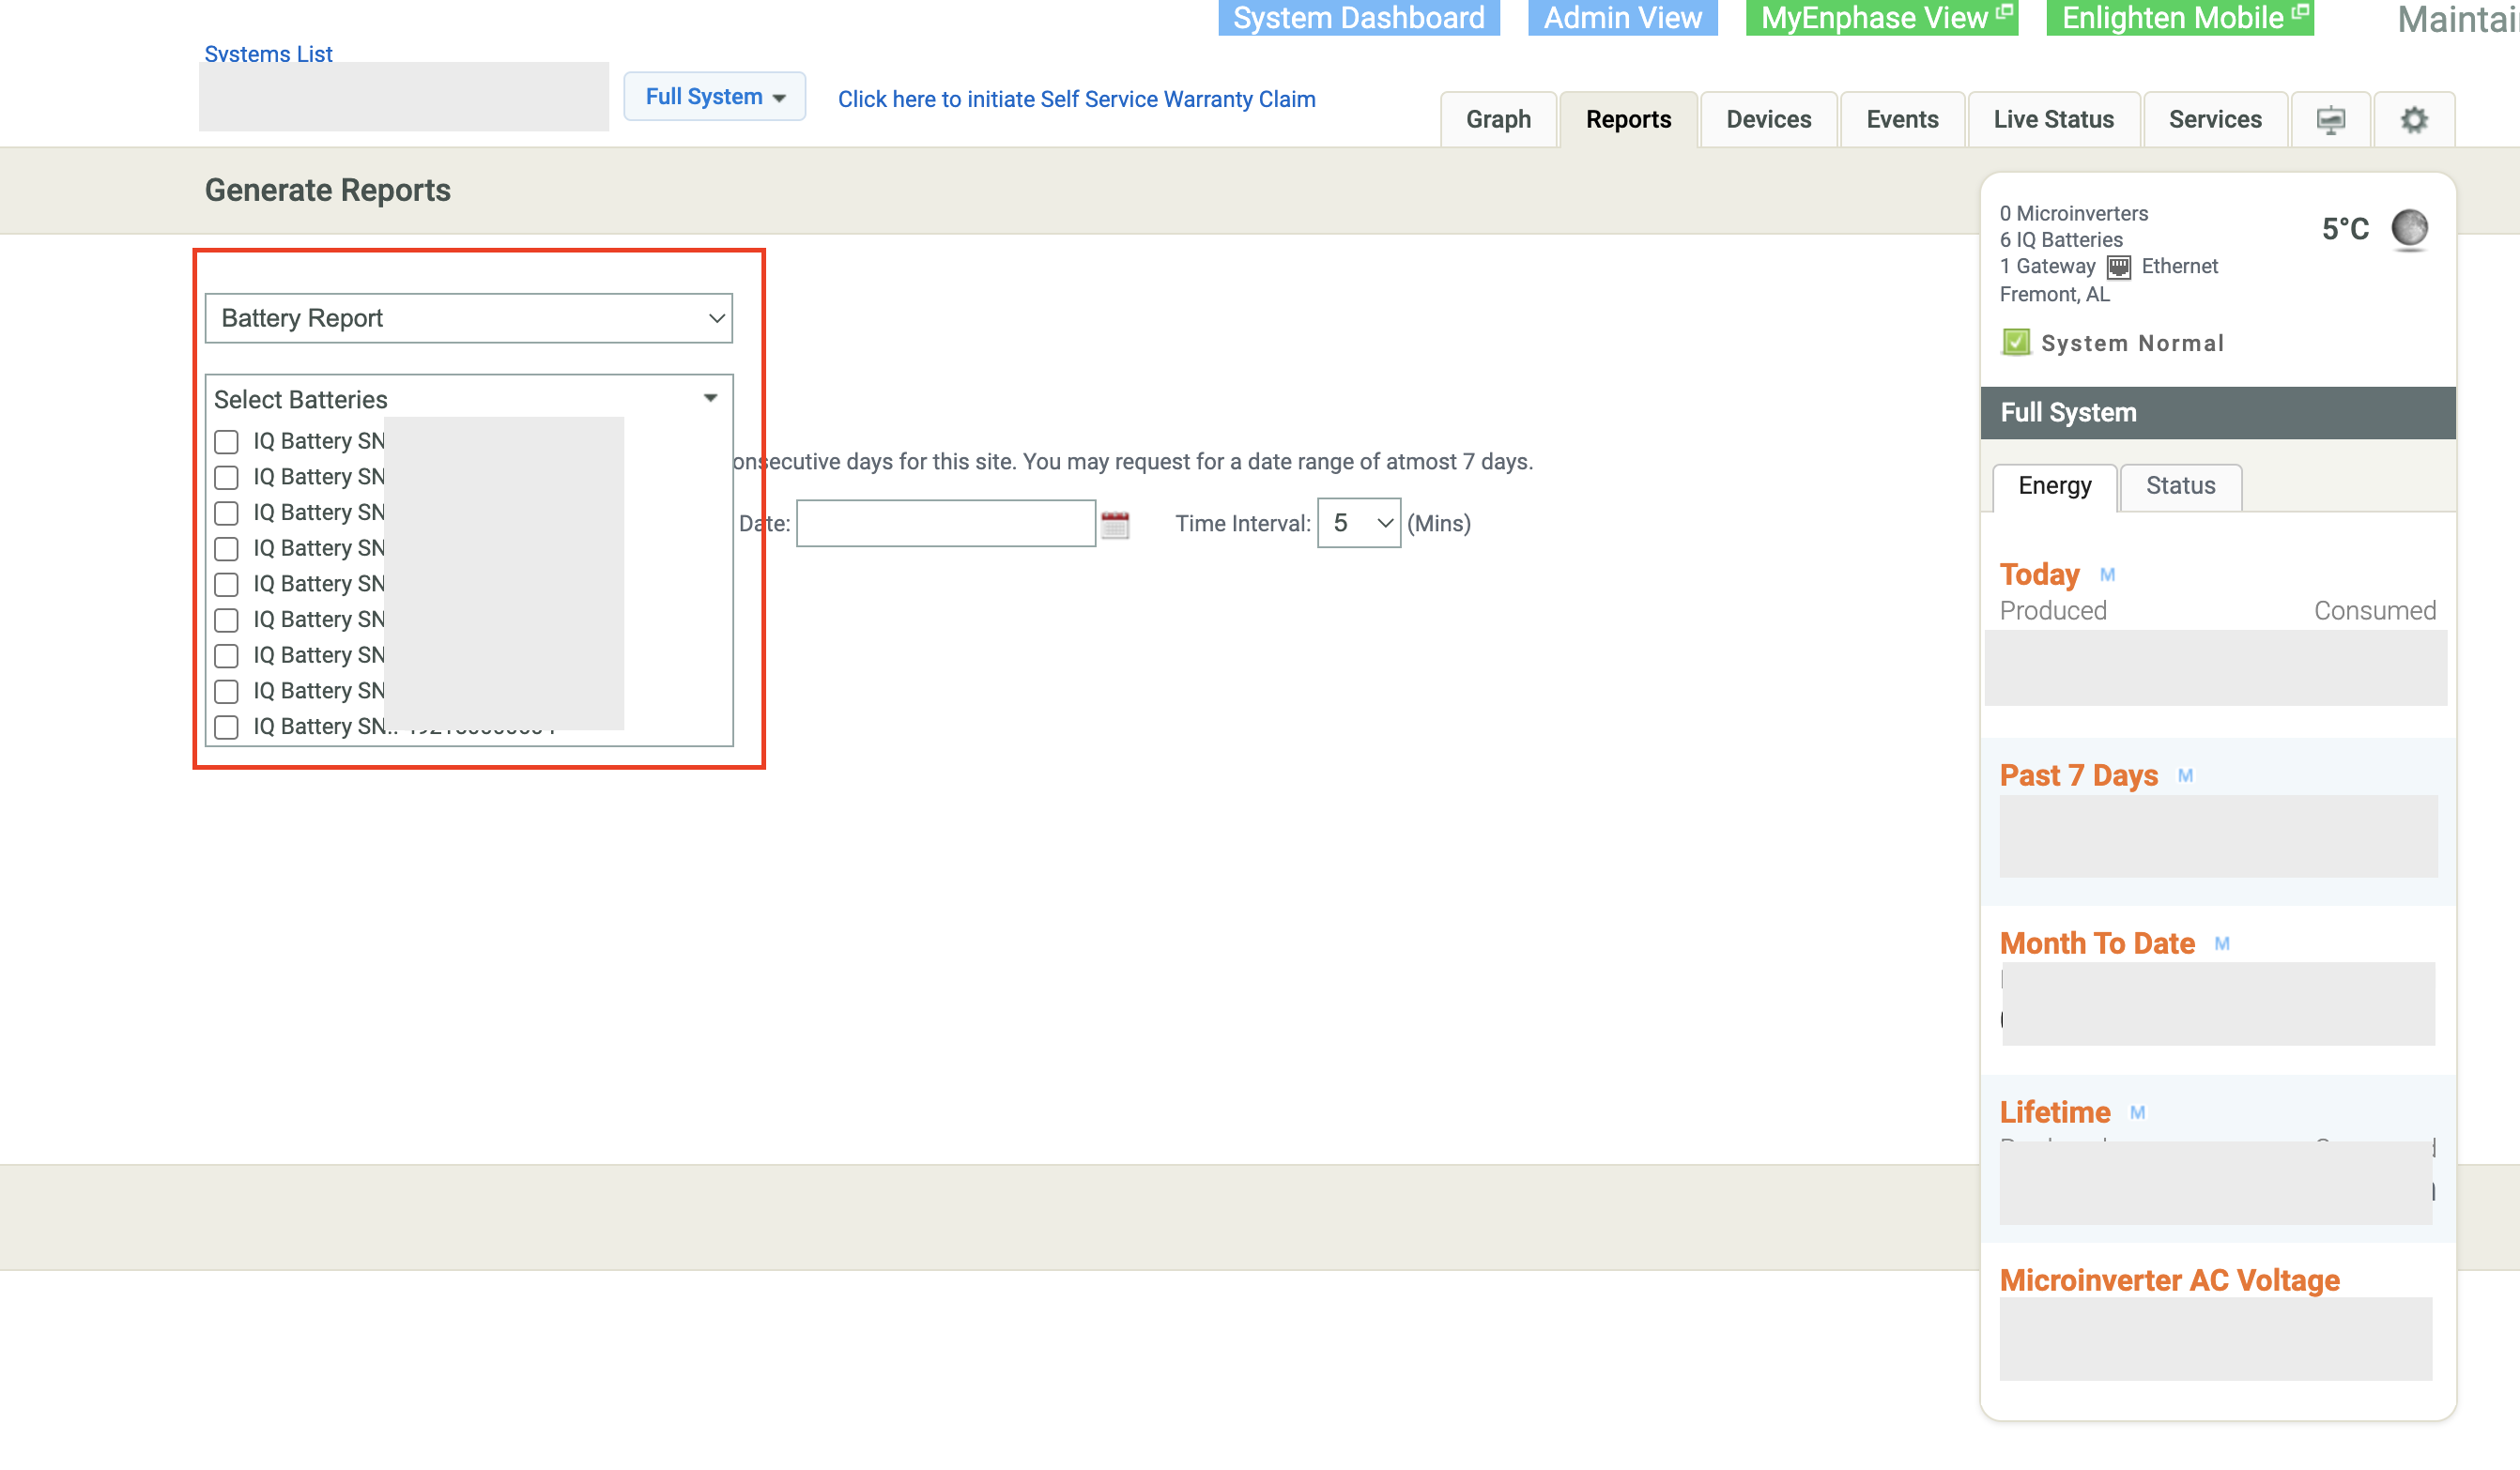Switch to the Devices tab
This screenshot has height=1470, width=2520.
[x=1768, y=120]
